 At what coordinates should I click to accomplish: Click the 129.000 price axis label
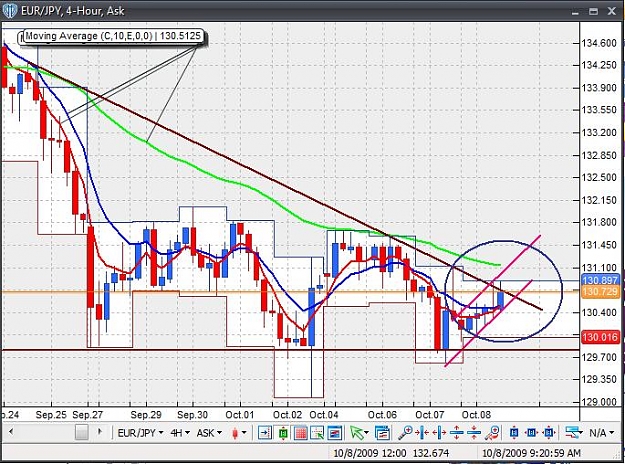(x=599, y=401)
